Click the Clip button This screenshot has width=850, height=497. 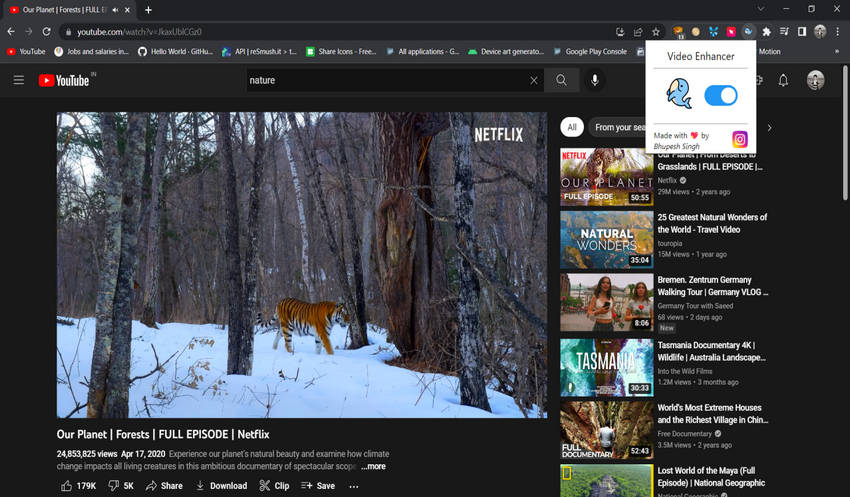(x=274, y=486)
